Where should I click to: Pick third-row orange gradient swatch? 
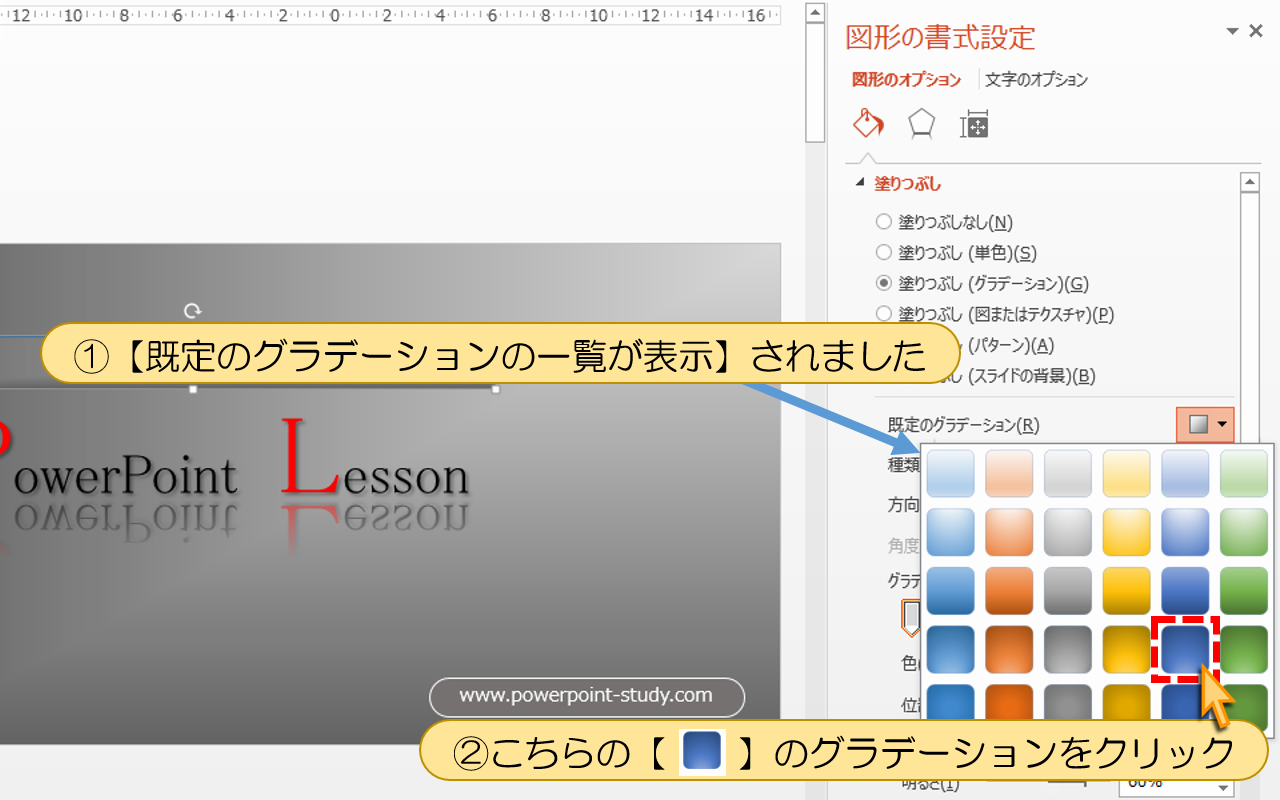1009,591
